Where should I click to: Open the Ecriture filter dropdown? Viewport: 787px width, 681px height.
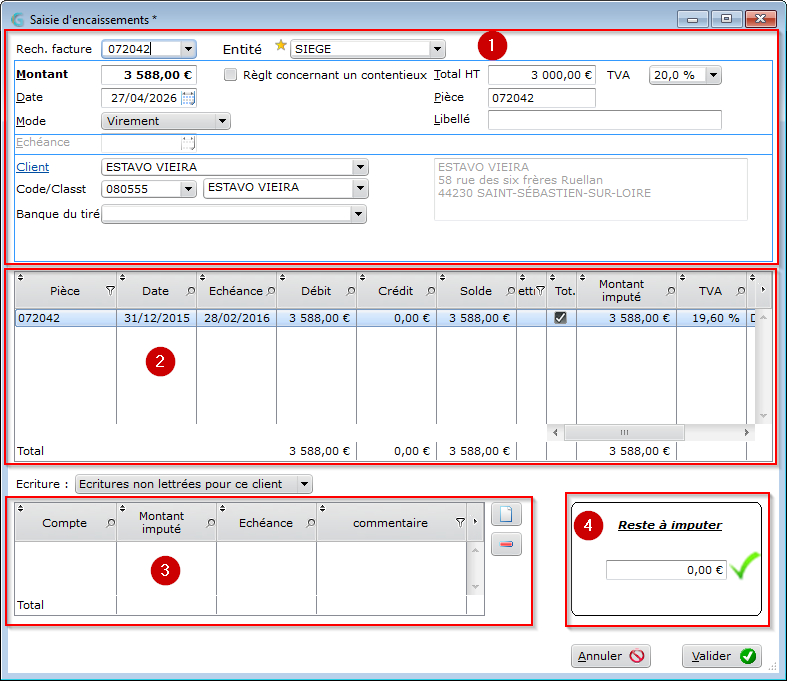tap(304, 484)
